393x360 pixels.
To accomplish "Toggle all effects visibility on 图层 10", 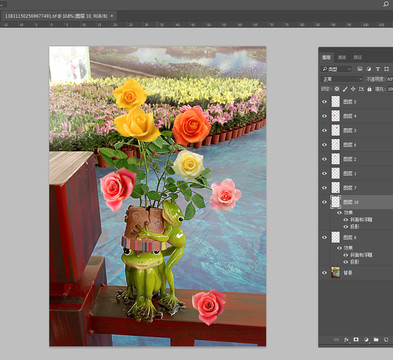I will pyautogui.click(x=339, y=213).
